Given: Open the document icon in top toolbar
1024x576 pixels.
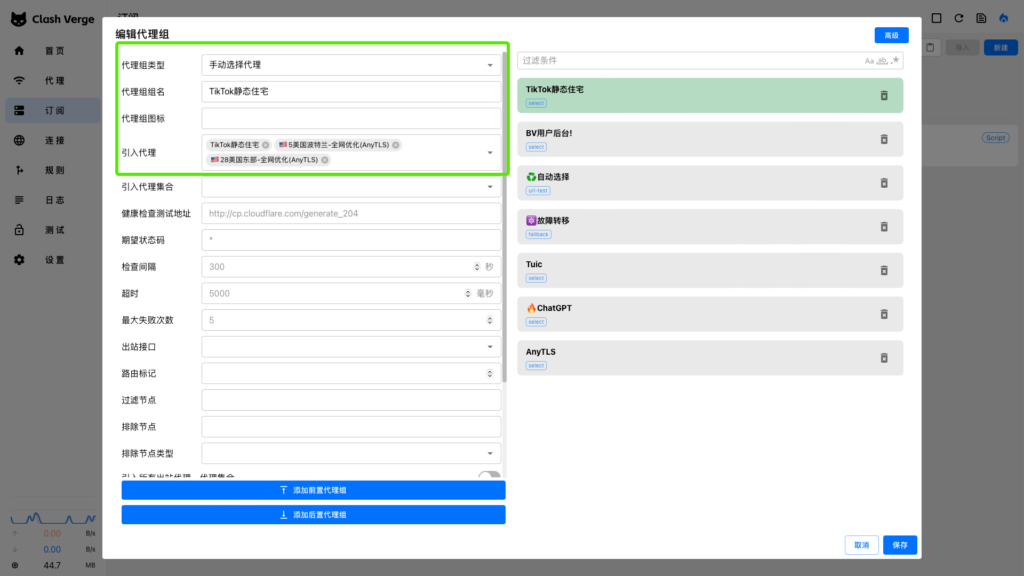Looking at the screenshot, I should point(981,18).
